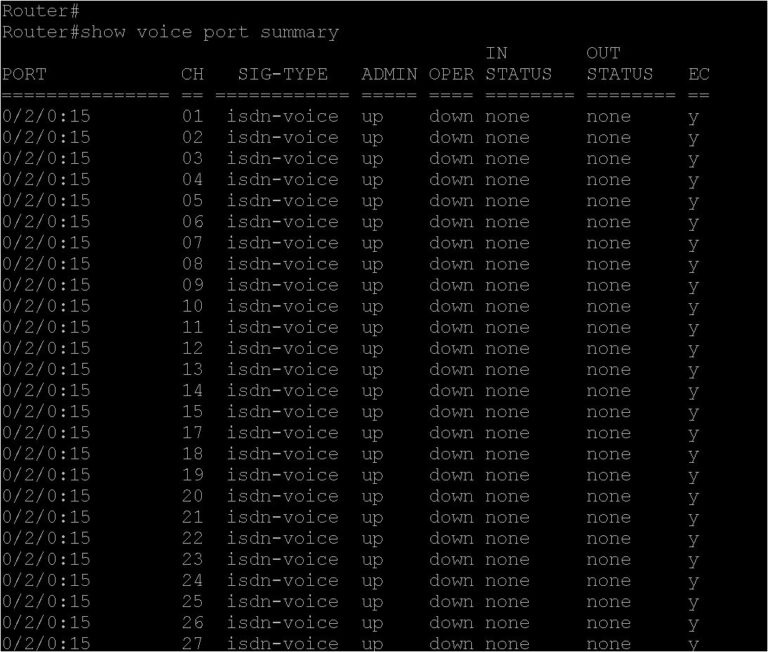Click the 'down' oper status for channel 20
768x652 pixels.
click(451, 496)
